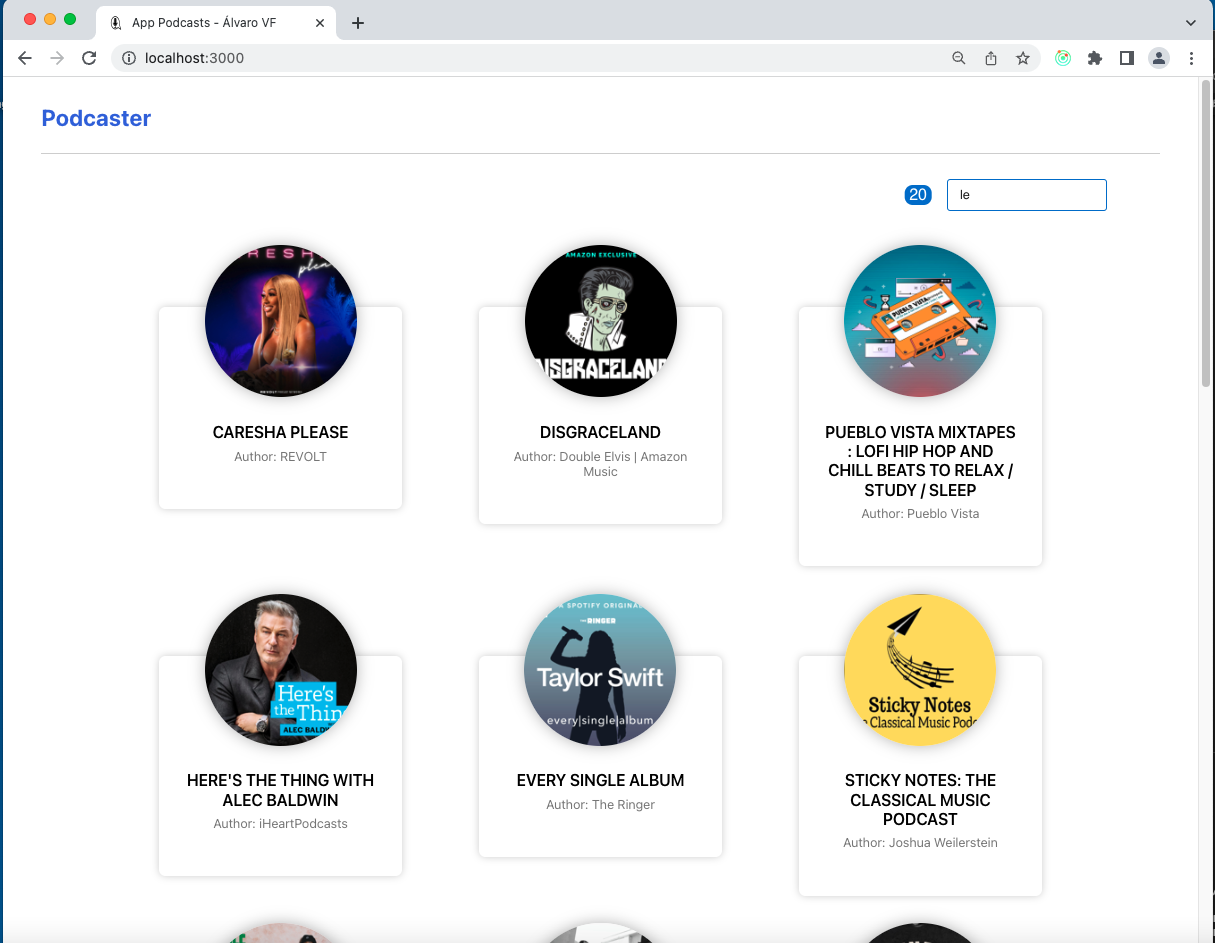Open the Taylor Swift cover image
This screenshot has height=943, width=1215.
[601, 670]
